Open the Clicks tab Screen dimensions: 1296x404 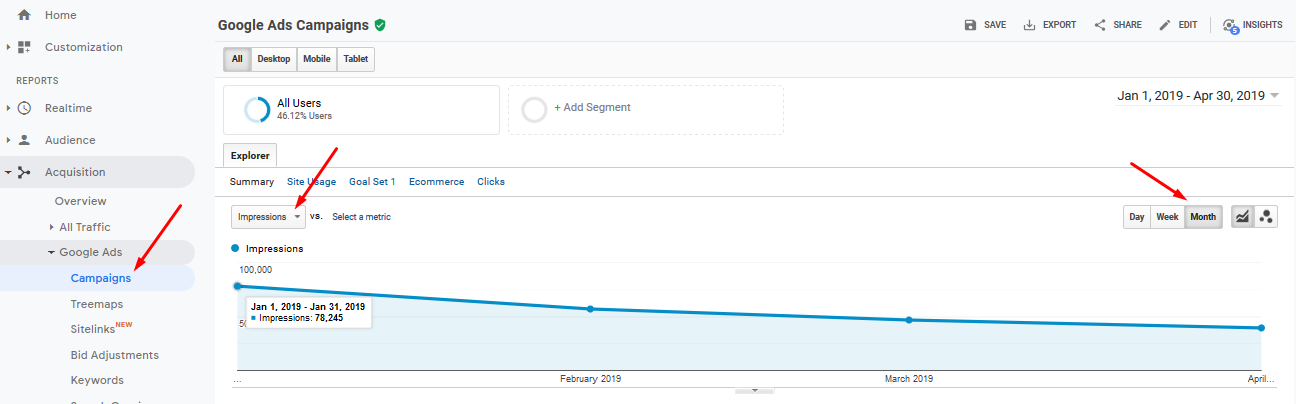[491, 182]
